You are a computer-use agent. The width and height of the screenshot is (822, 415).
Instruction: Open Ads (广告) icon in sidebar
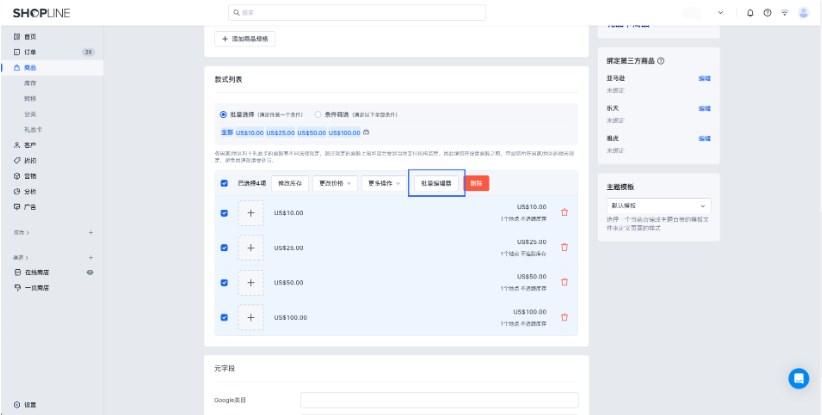click(17, 207)
